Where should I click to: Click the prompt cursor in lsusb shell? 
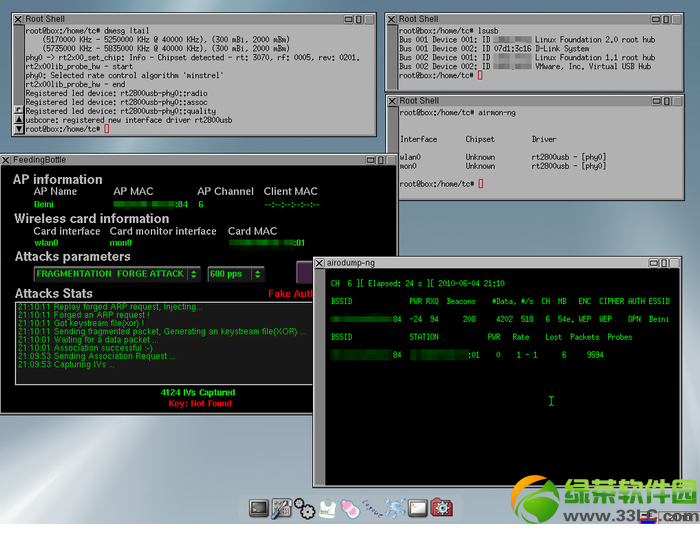(480, 75)
